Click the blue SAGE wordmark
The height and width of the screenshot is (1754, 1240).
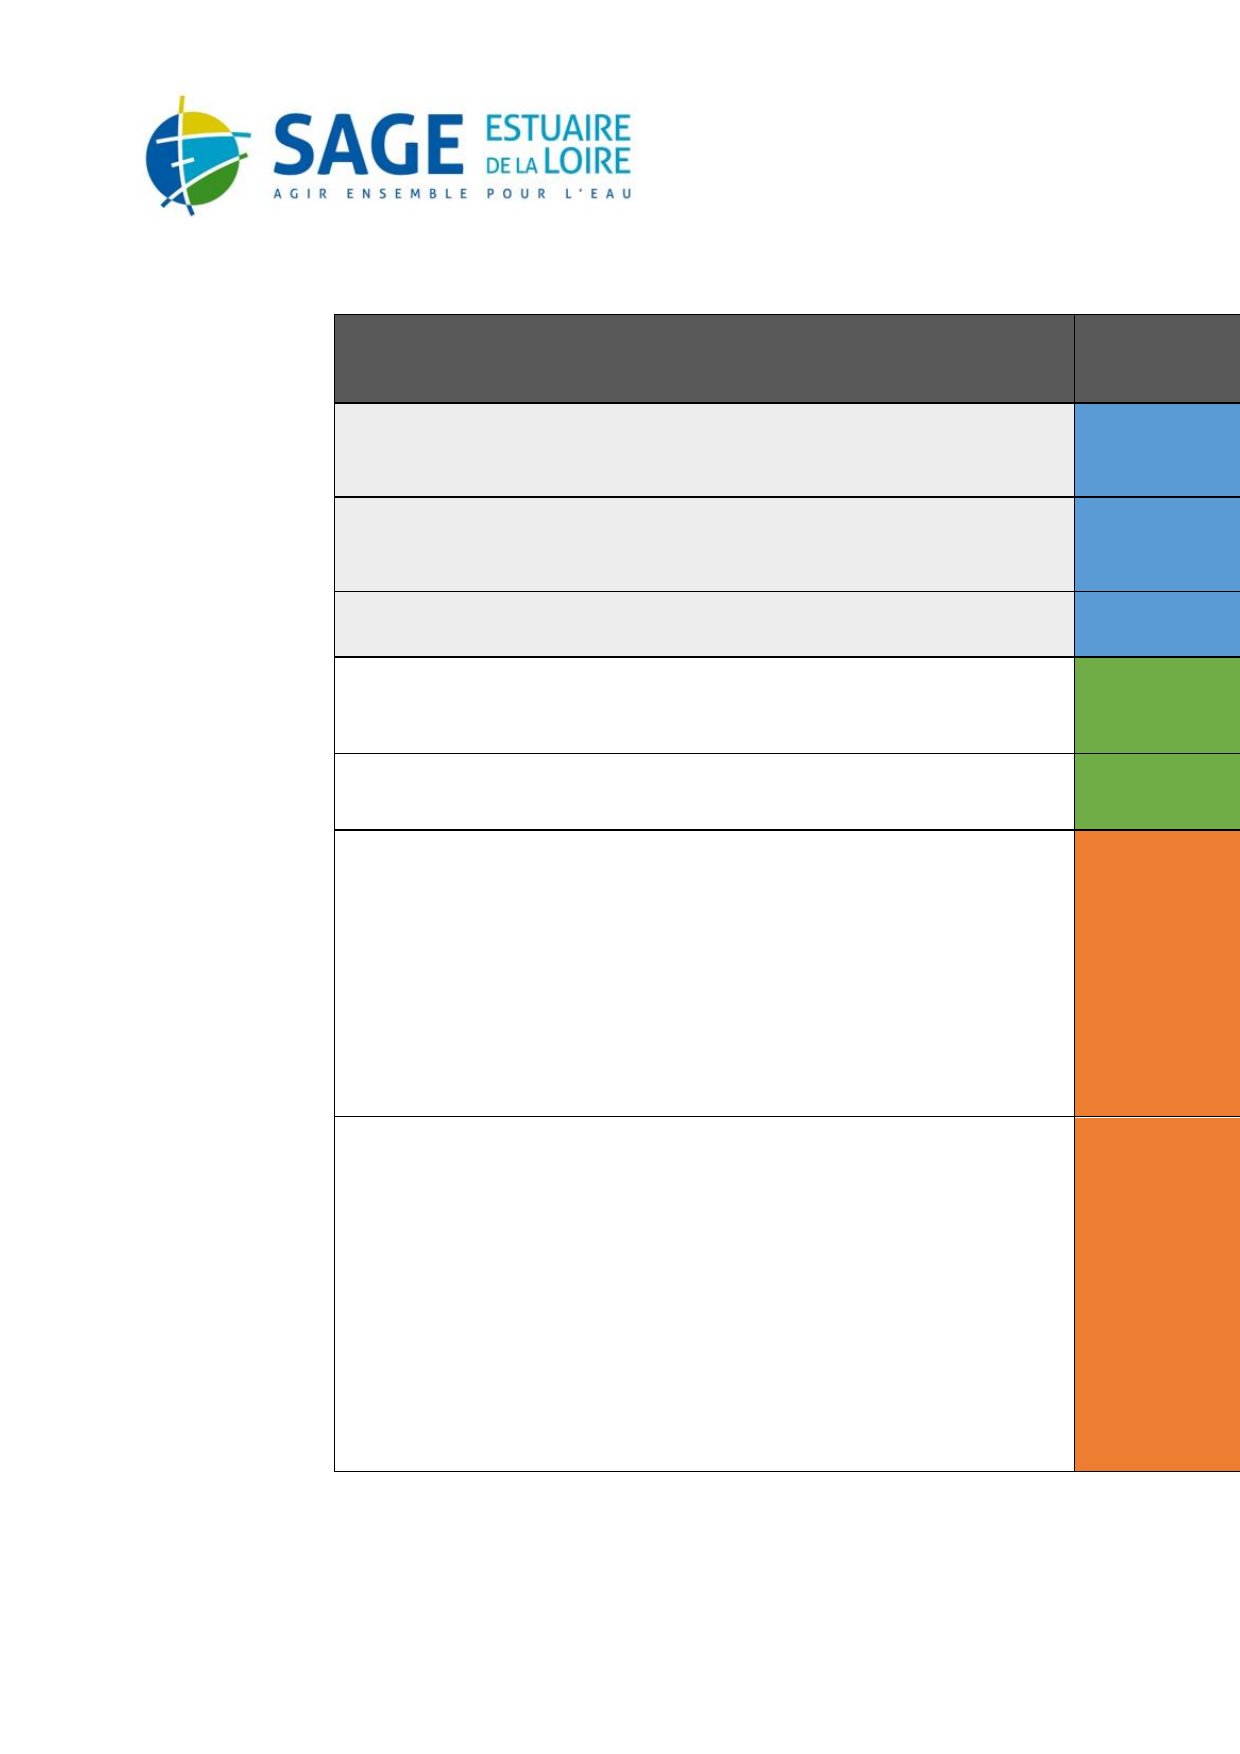367,144
